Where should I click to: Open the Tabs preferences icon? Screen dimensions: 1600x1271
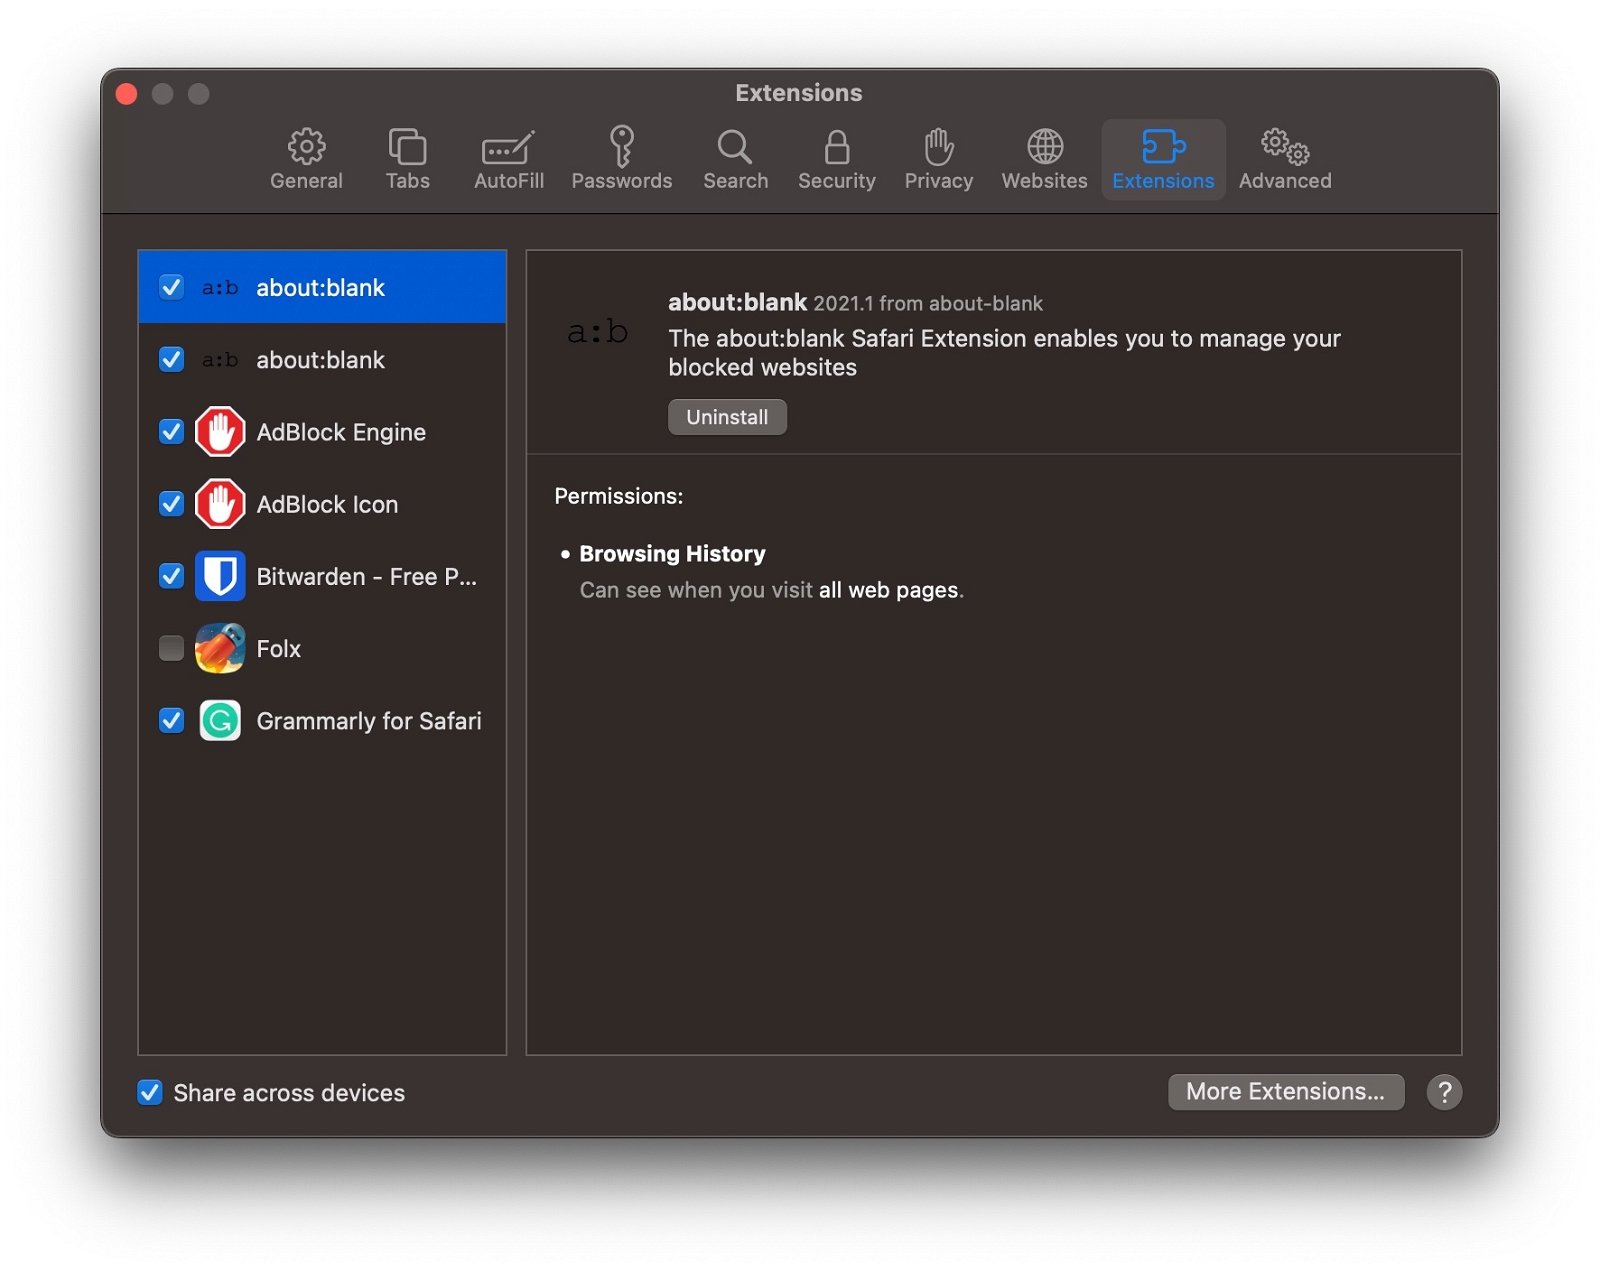(407, 147)
